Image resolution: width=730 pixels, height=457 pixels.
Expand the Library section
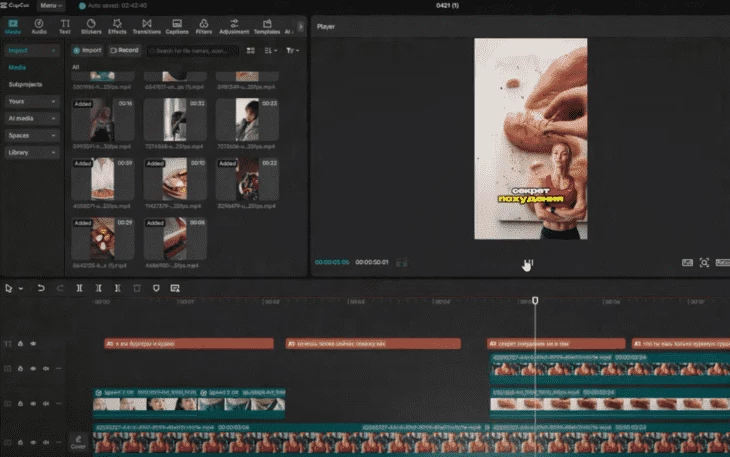pos(32,152)
